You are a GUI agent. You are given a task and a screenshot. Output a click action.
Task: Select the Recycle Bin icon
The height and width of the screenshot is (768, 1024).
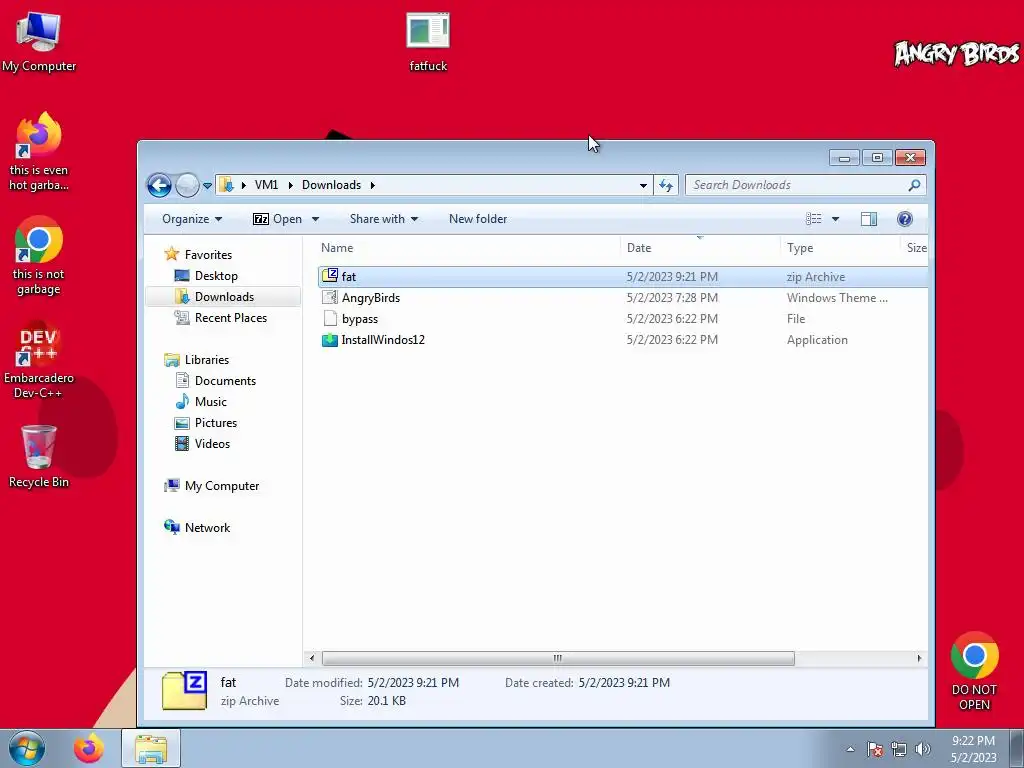[x=39, y=456]
